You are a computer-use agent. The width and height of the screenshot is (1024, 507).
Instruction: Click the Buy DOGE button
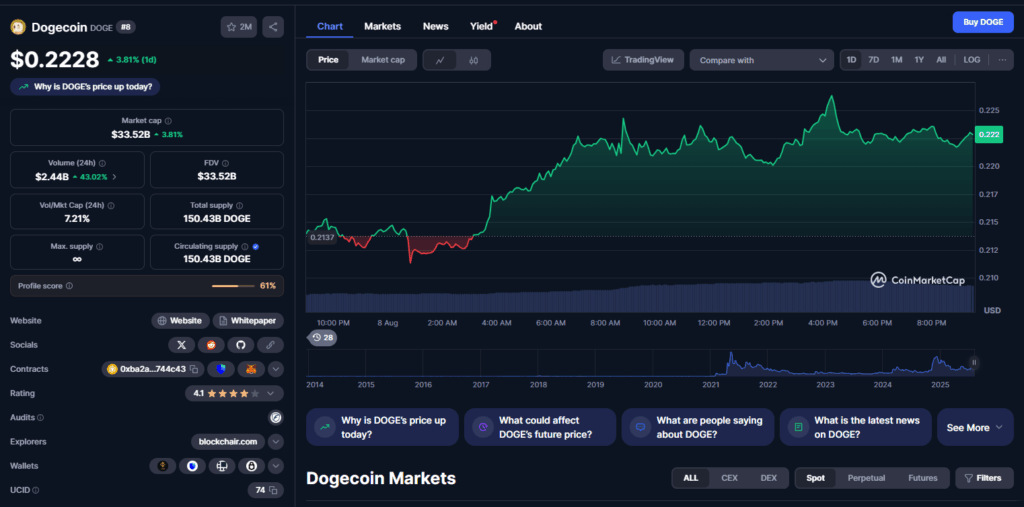(983, 22)
